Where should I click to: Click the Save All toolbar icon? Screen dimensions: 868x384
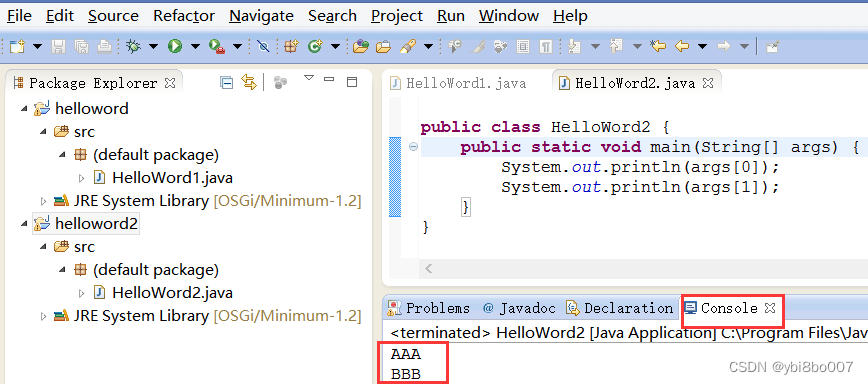[x=81, y=46]
